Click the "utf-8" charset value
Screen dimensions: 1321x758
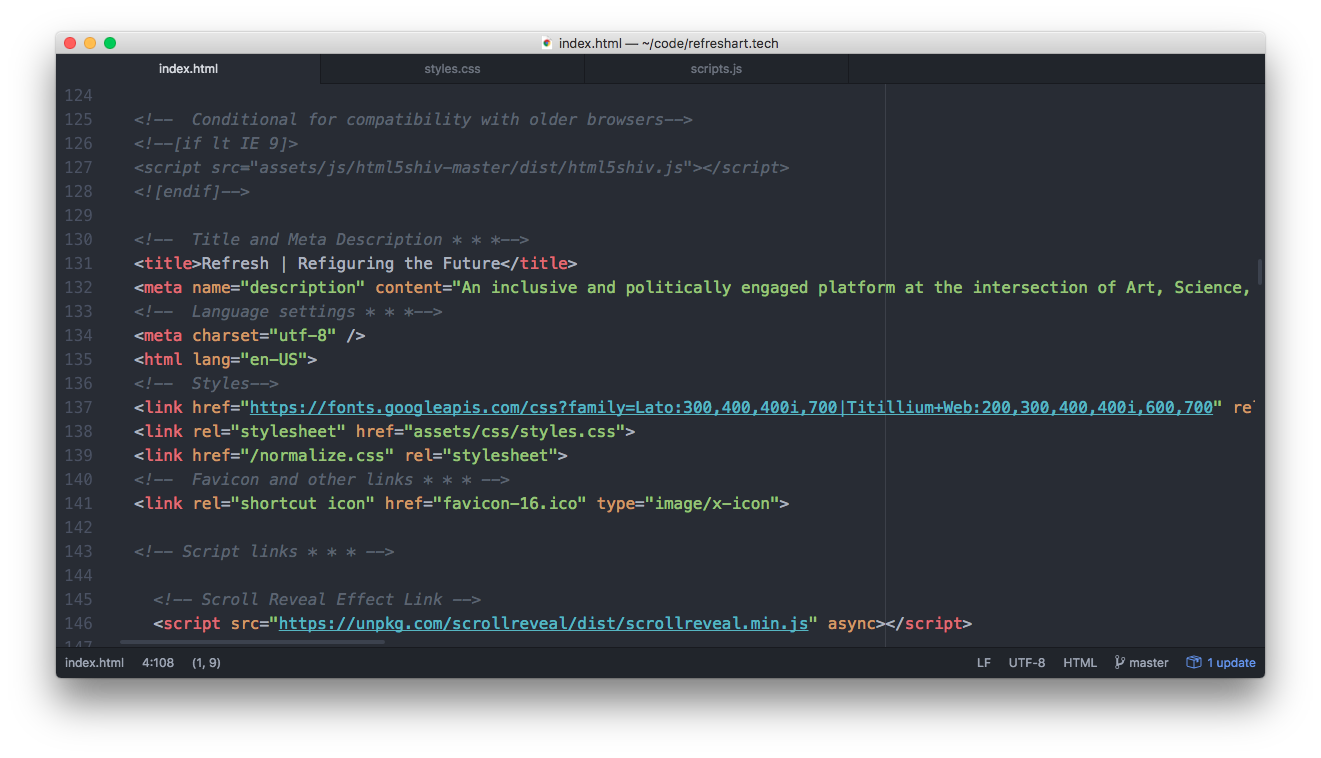(x=303, y=335)
